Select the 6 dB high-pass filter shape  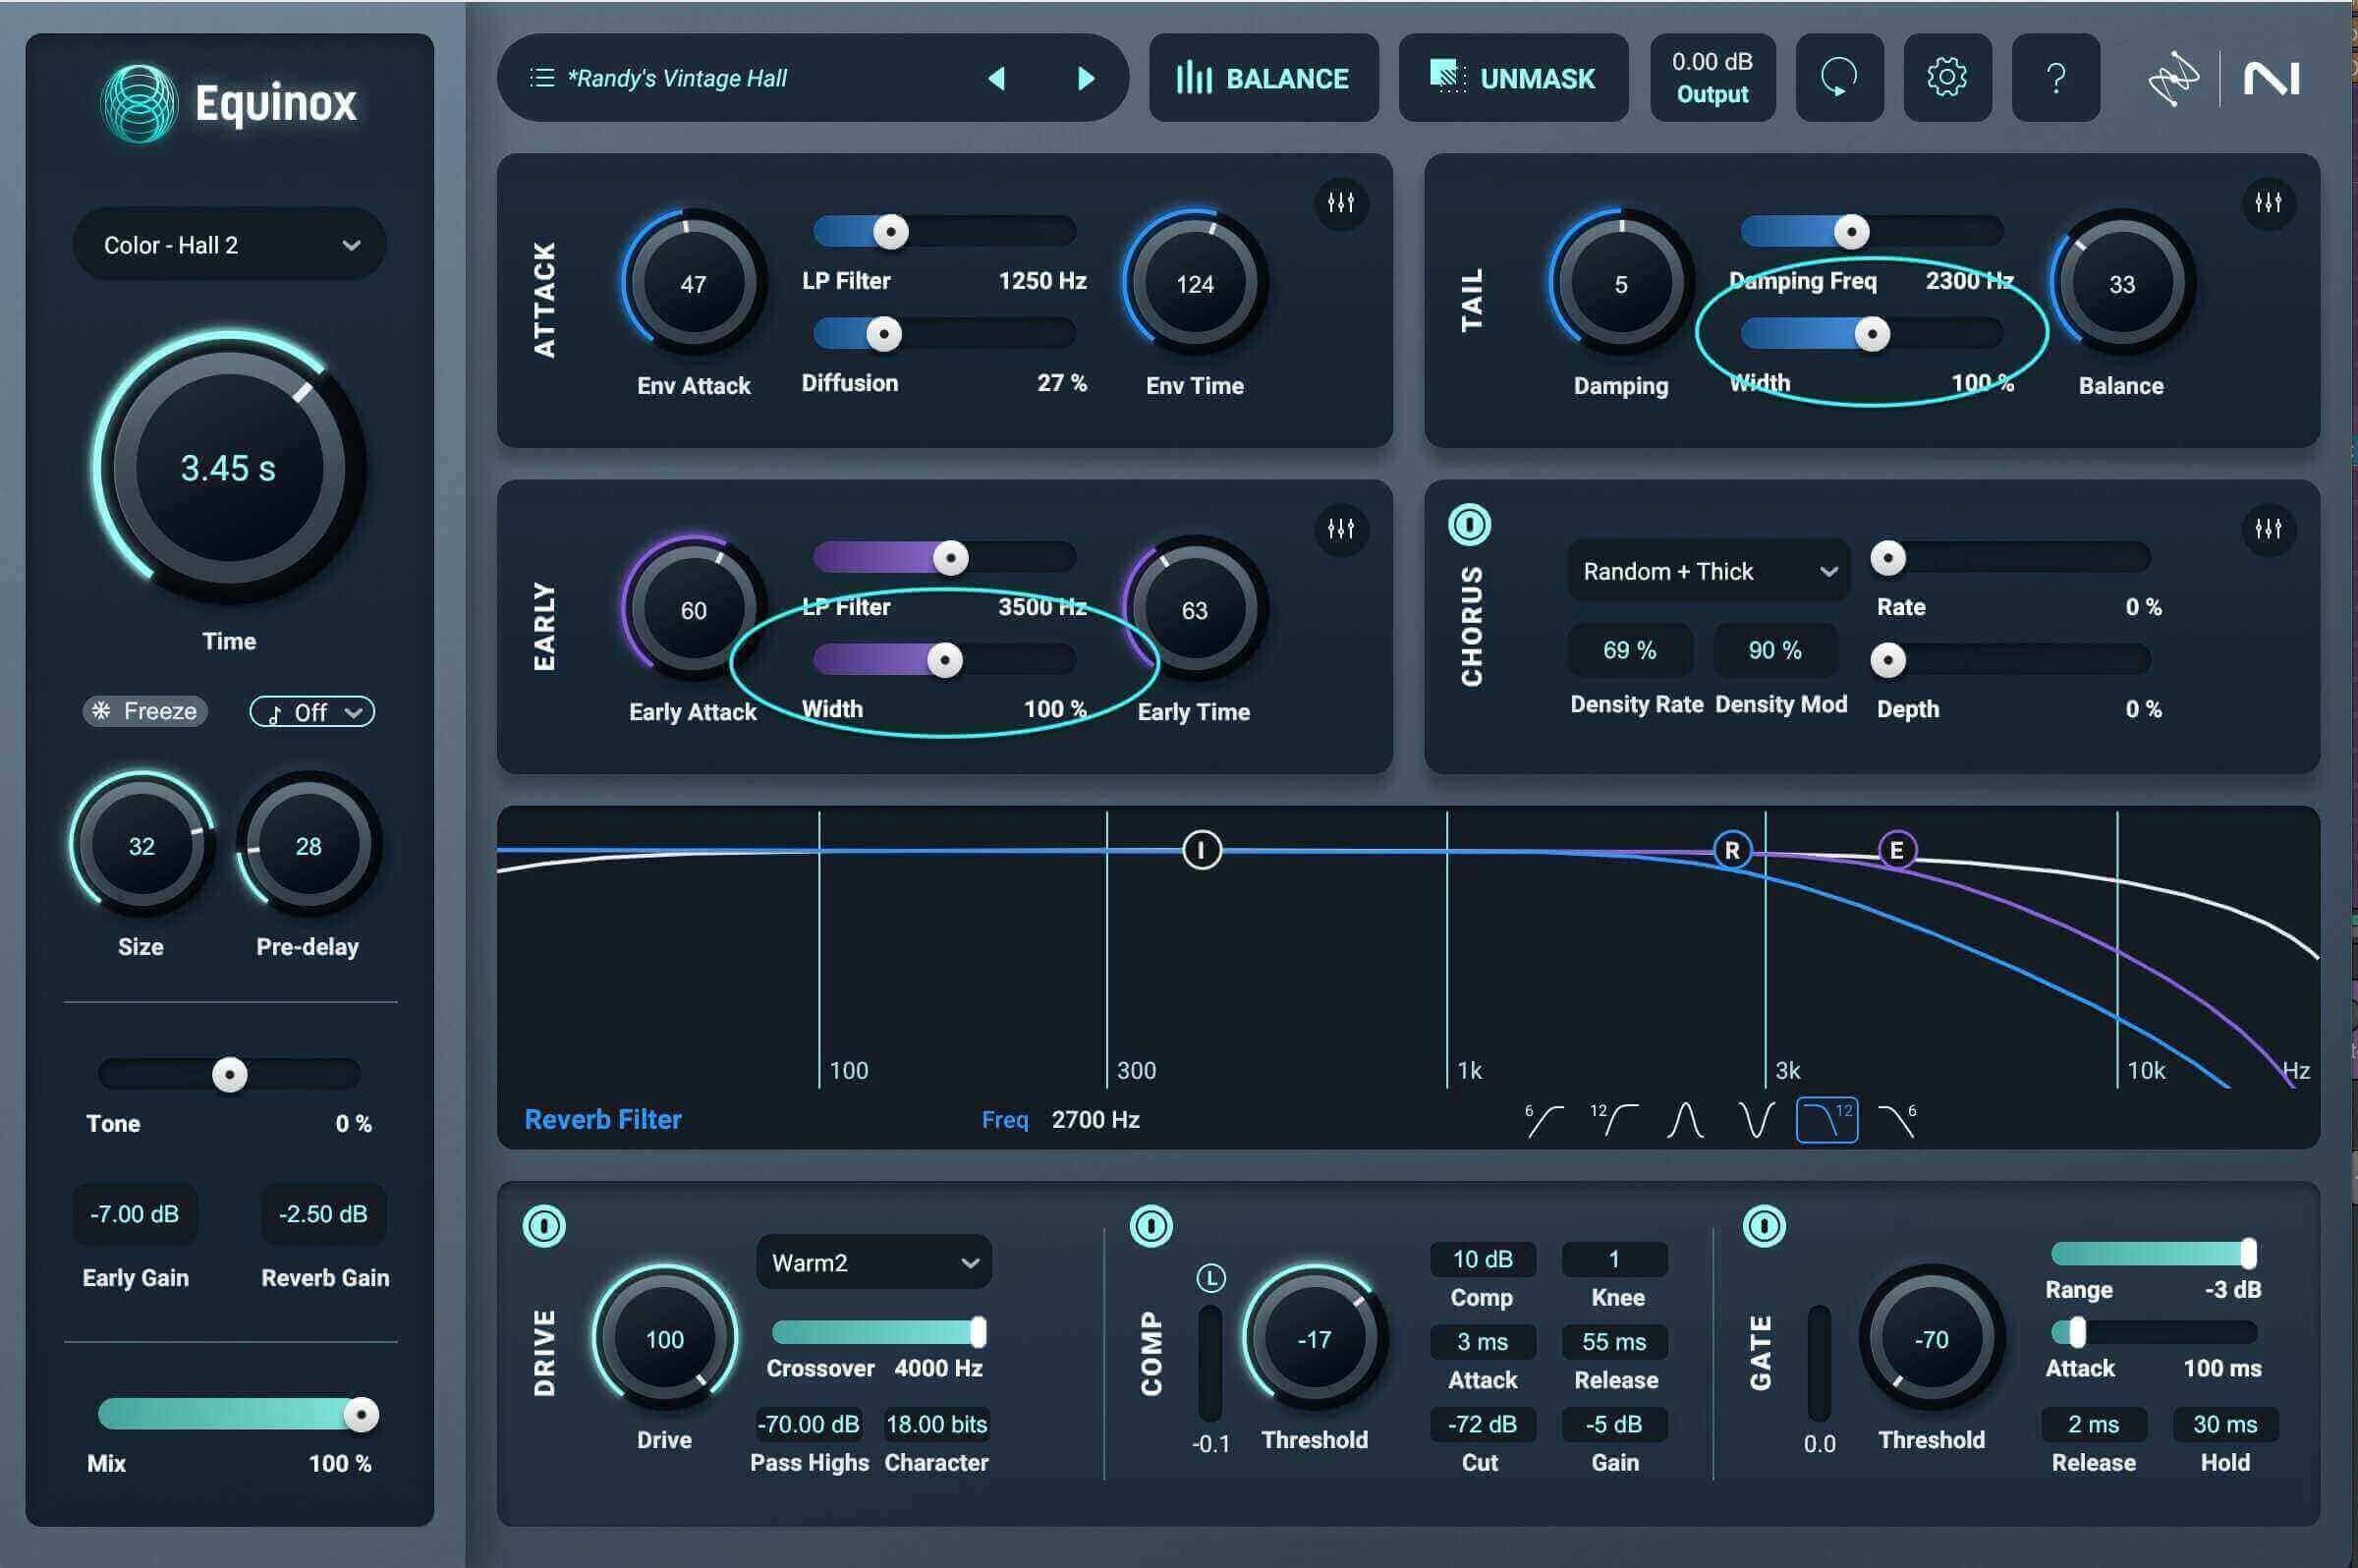tap(1544, 1120)
